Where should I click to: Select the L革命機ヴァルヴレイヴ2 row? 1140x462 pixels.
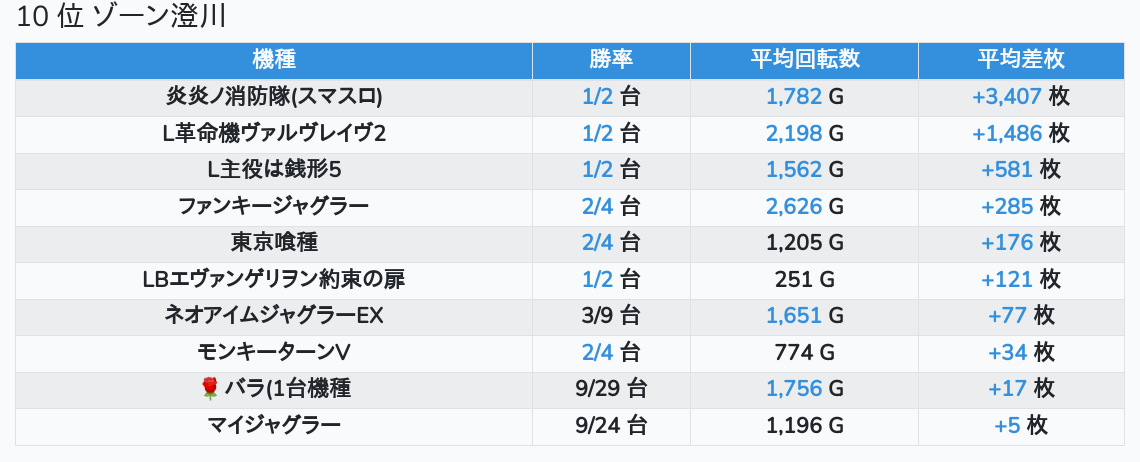pyautogui.click(x=274, y=134)
